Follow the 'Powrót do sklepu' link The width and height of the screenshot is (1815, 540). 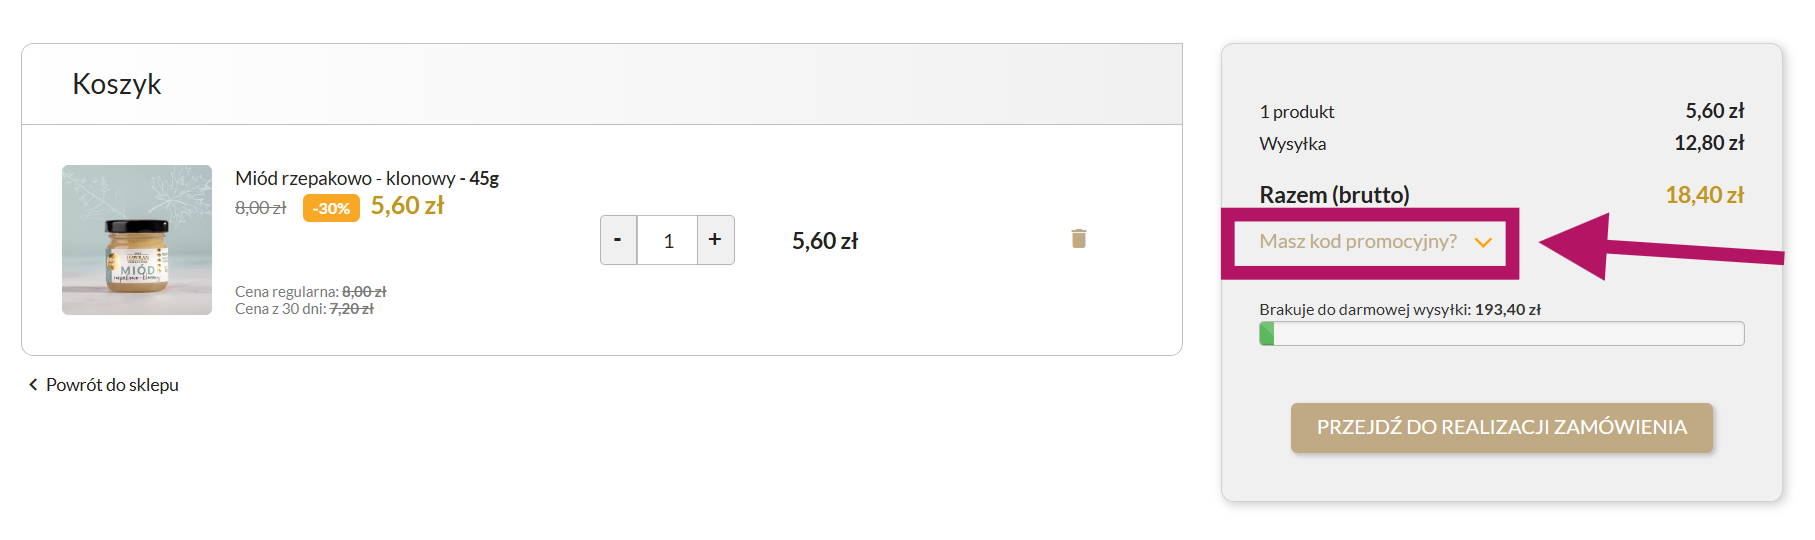112,385
